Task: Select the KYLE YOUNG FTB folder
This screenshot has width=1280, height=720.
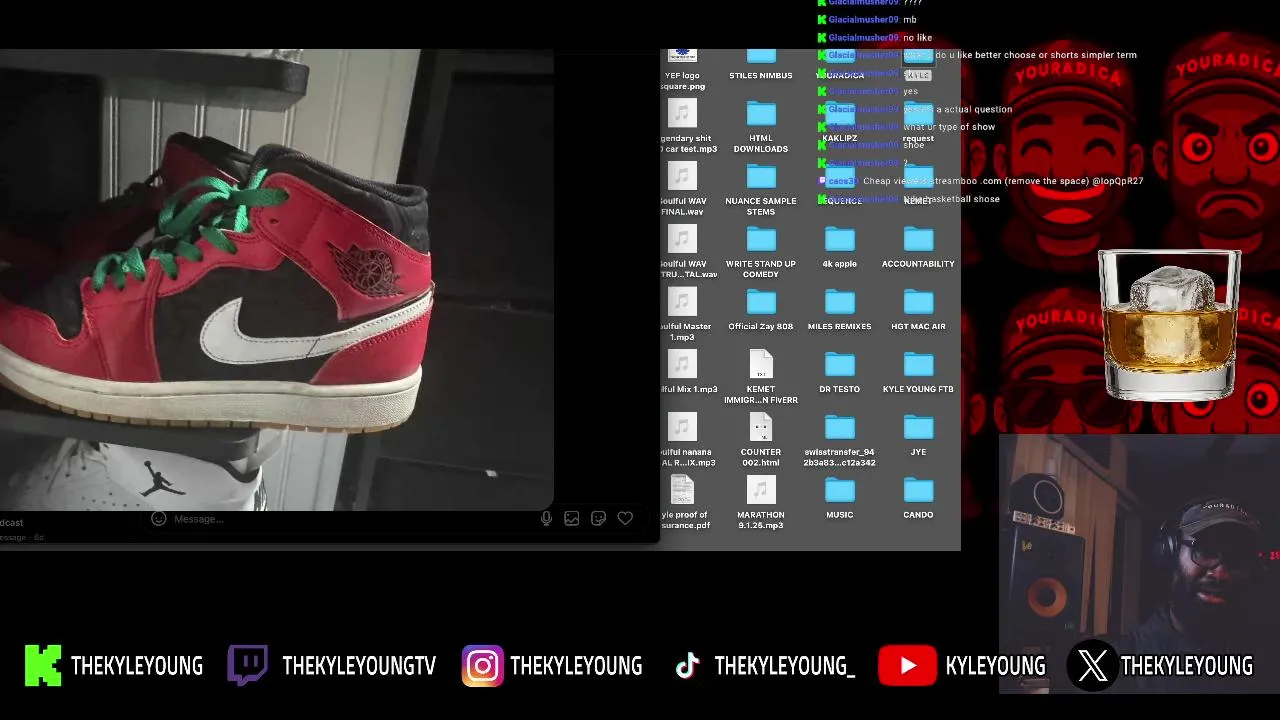Action: pyautogui.click(x=918, y=374)
